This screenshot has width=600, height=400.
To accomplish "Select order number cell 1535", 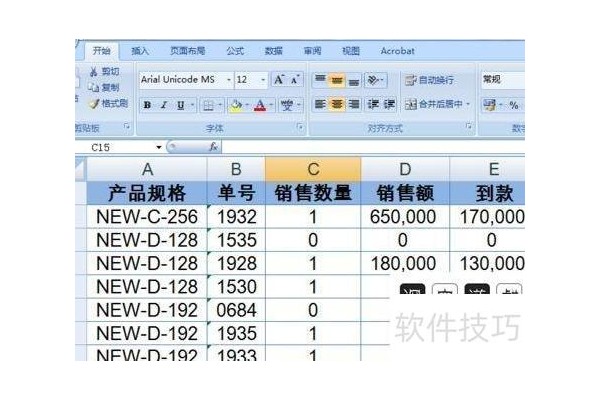I will click(236, 240).
